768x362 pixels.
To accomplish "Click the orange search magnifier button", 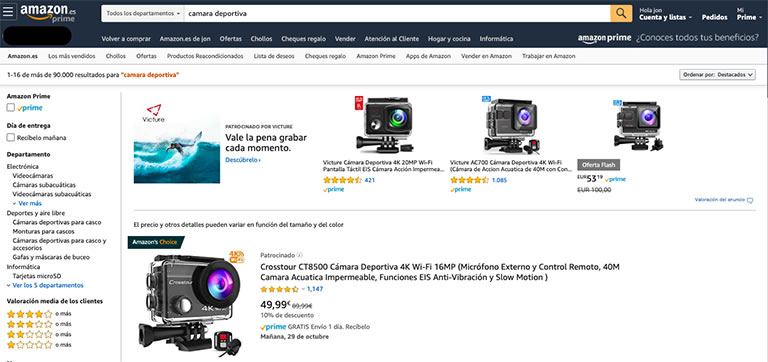I will pyautogui.click(x=621, y=14).
